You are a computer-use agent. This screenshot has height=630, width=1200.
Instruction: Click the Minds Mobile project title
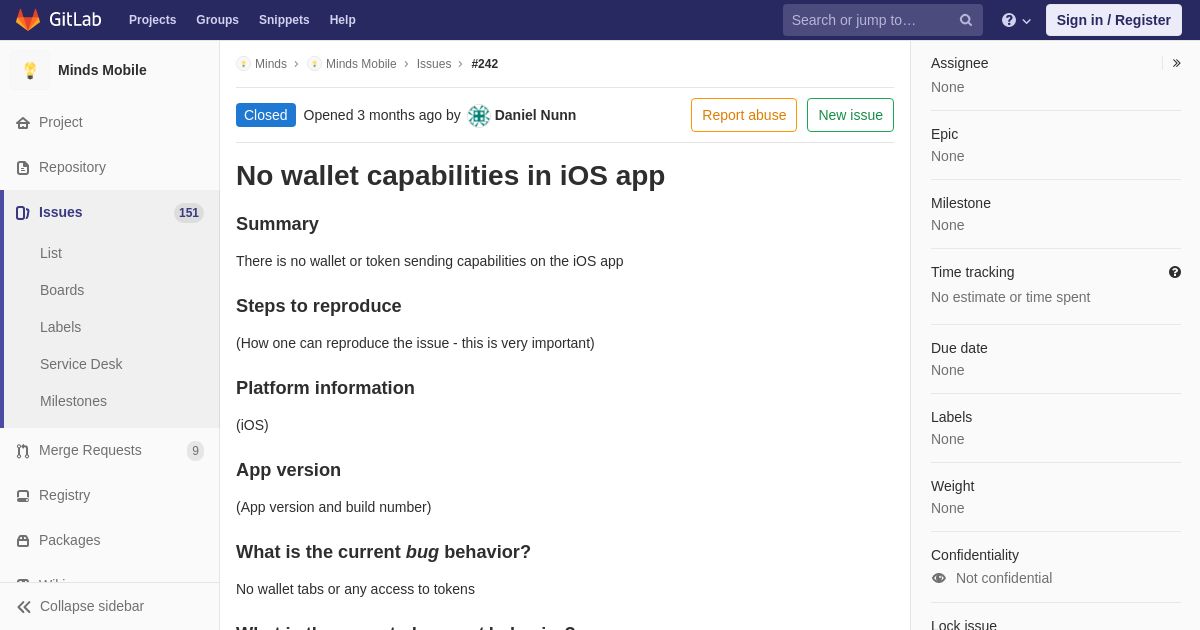pyautogui.click(x=102, y=70)
